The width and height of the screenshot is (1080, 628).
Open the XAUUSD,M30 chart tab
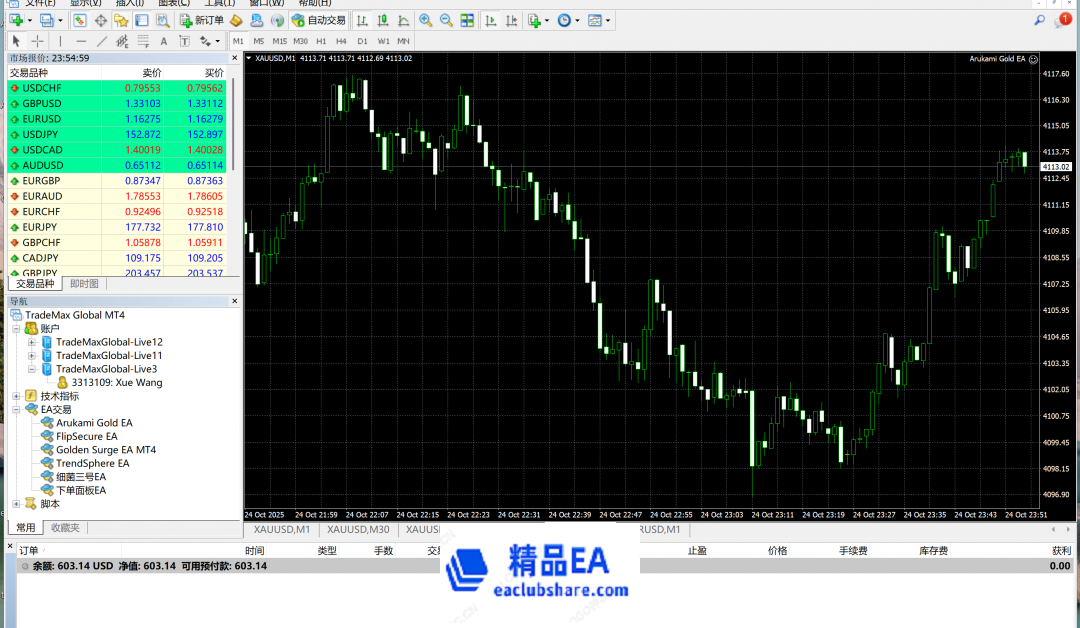tap(358, 530)
